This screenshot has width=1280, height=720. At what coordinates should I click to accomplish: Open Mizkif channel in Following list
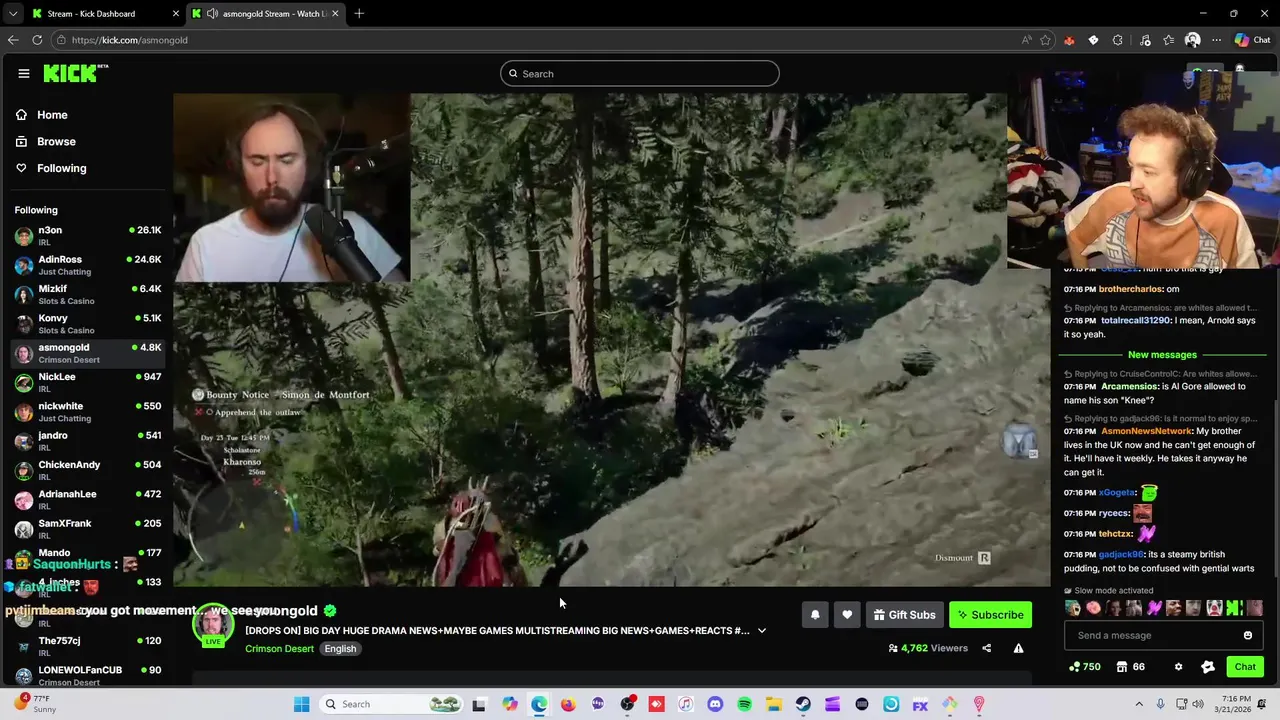[x=88, y=294]
